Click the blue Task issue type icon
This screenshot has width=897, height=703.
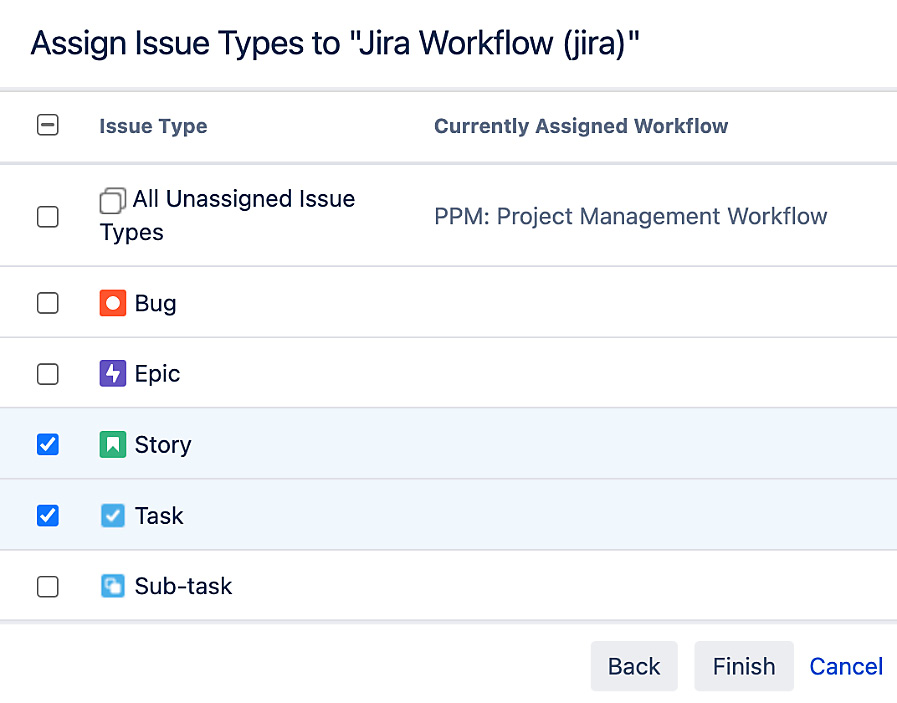pyautogui.click(x=112, y=515)
